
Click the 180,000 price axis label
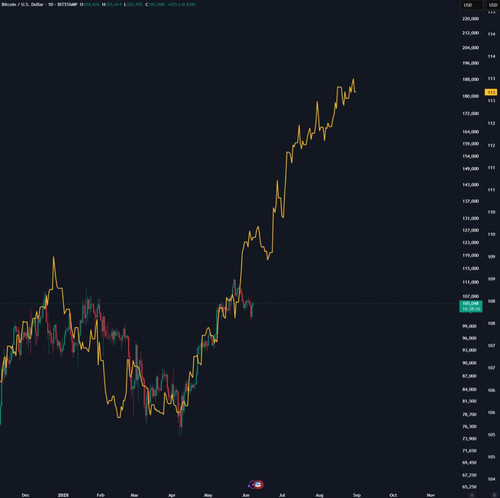point(470,96)
